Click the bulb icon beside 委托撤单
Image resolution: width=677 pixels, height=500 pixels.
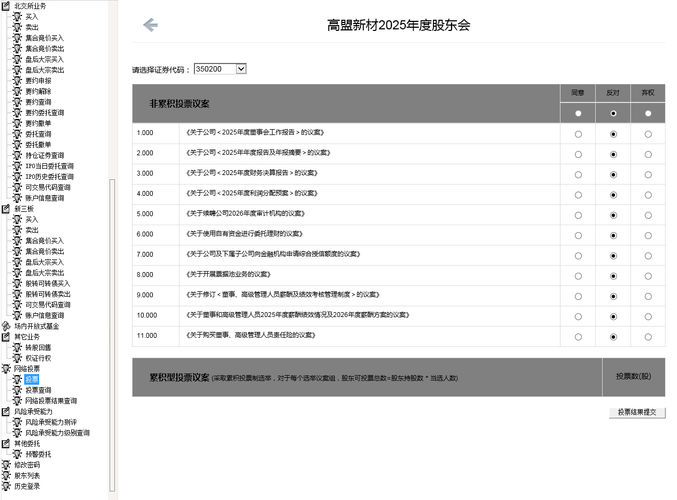click(x=17, y=144)
